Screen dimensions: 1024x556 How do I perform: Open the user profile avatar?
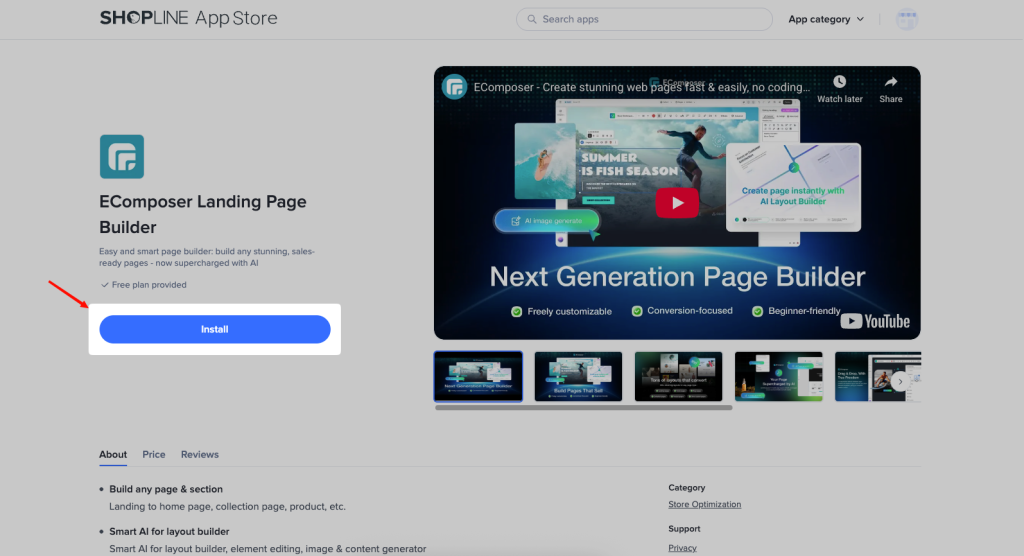point(906,19)
